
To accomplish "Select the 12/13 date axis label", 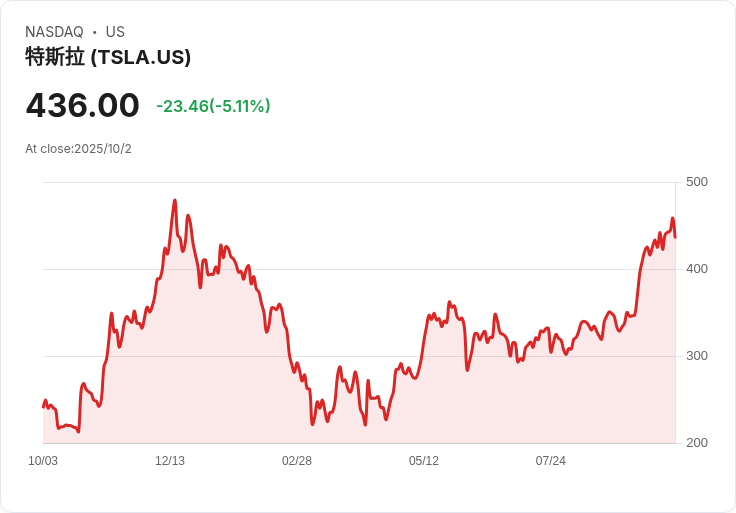I will (170, 461).
